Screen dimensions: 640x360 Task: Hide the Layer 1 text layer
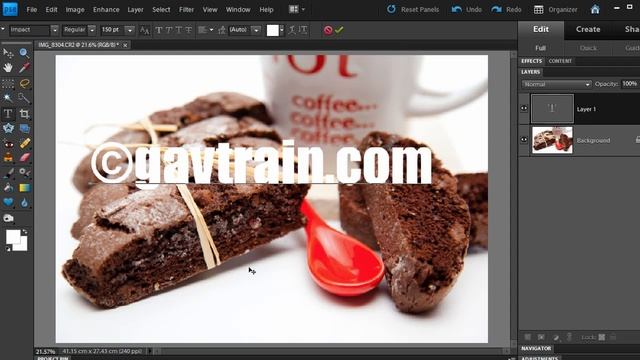(524, 109)
